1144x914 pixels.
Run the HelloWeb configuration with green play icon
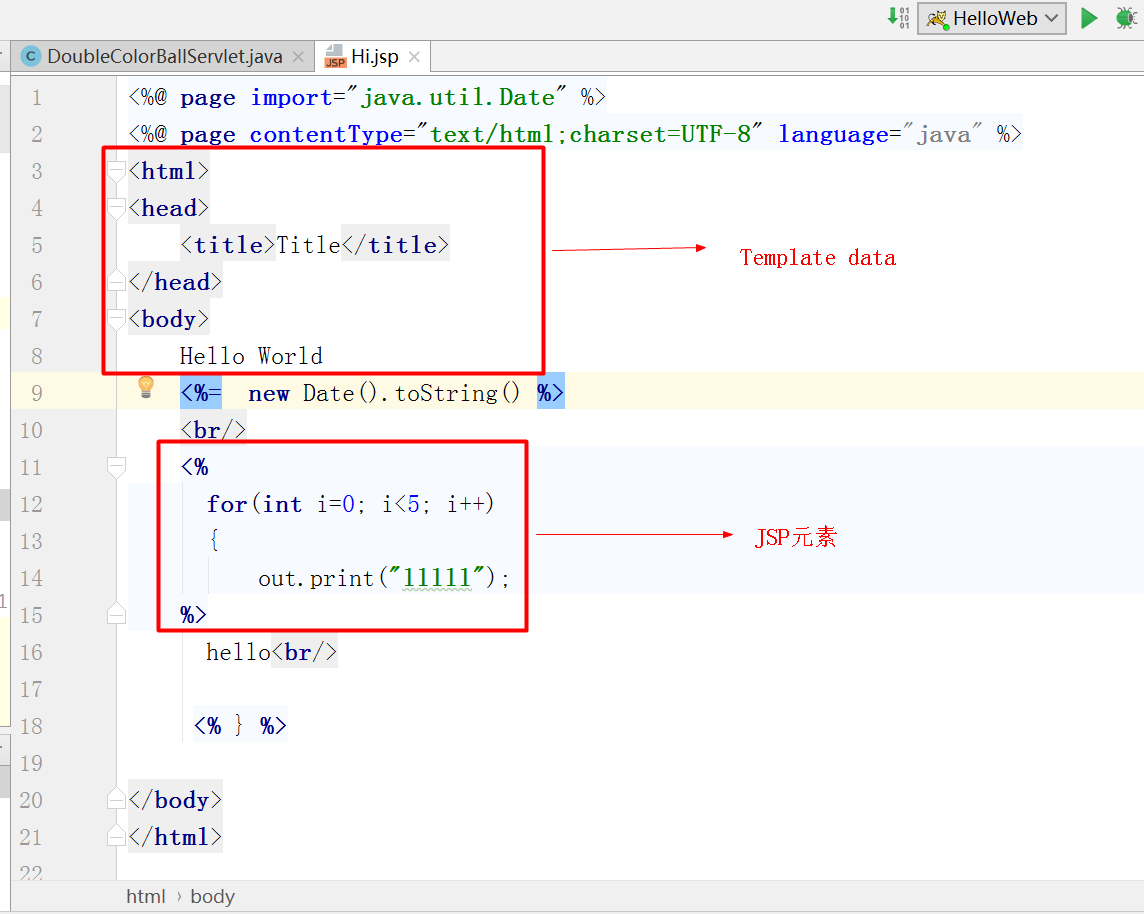(1089, 18)
